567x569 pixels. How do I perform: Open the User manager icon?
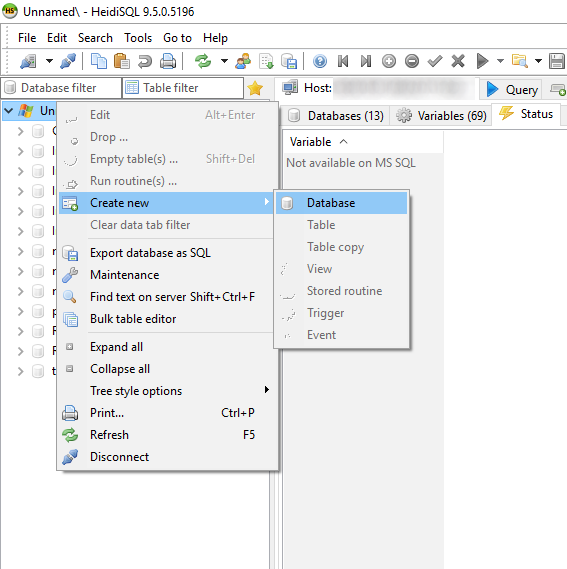pos(243,61)
